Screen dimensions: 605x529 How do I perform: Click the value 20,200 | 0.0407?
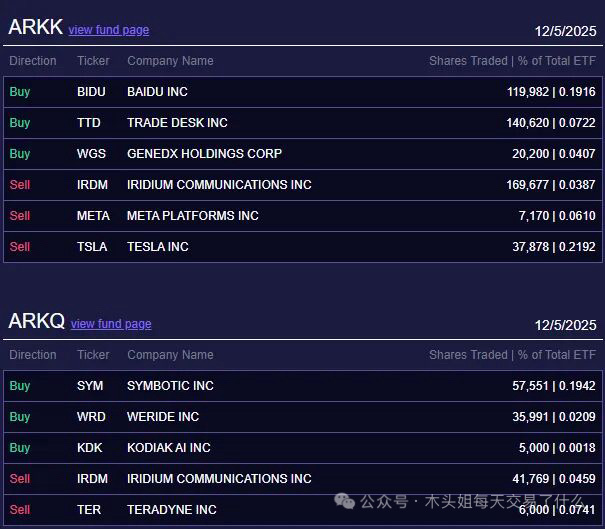coord(554,154)
